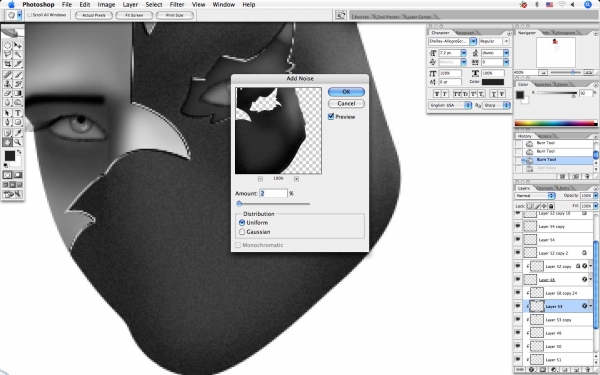The height and width of the screenshot is (375, 600).
Task: Hide Layer 54 copy via eye icon
Action: tap(518, 226)
